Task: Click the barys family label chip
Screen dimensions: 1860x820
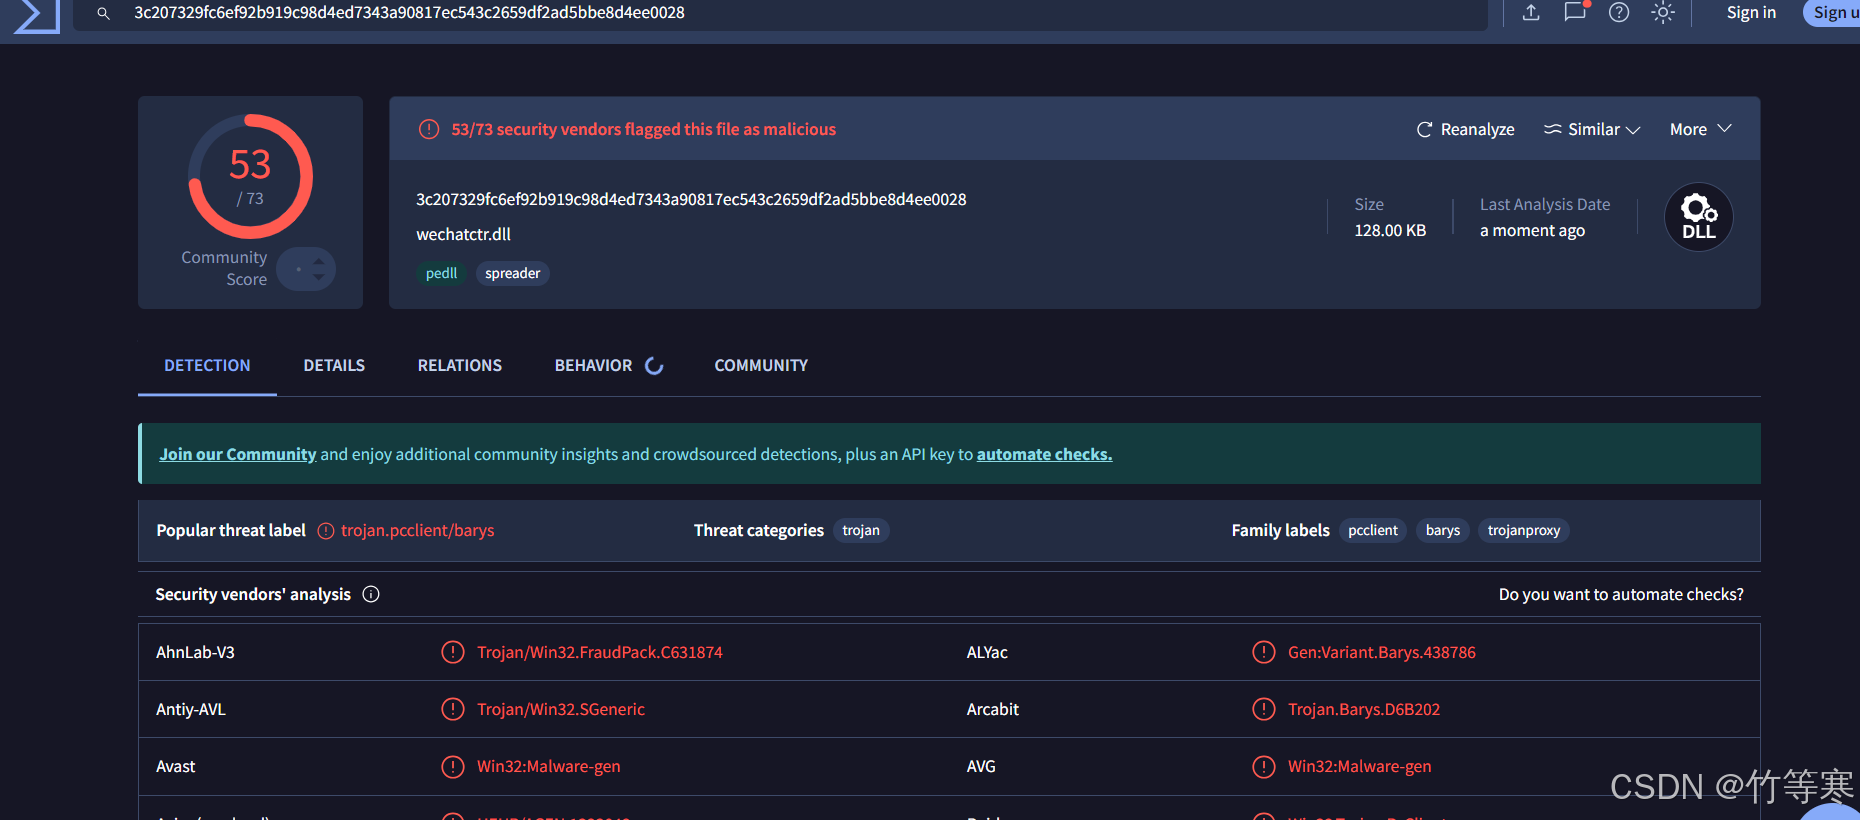Action: tap(1443, 531)
